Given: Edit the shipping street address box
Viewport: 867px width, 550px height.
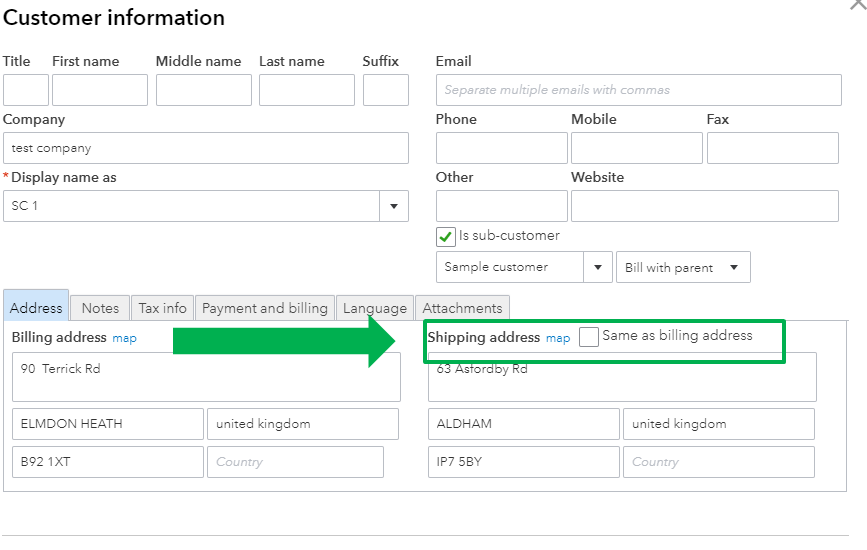Looking at the screenshot, I should [622, 377].
